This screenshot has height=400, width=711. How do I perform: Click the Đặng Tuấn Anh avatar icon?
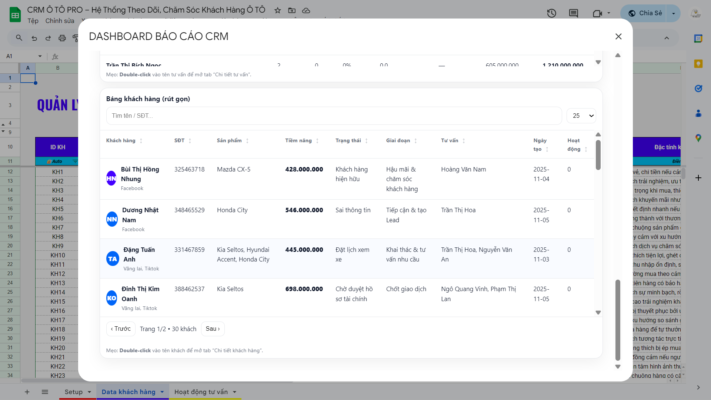pyautogui.click(x=112, y=258)
